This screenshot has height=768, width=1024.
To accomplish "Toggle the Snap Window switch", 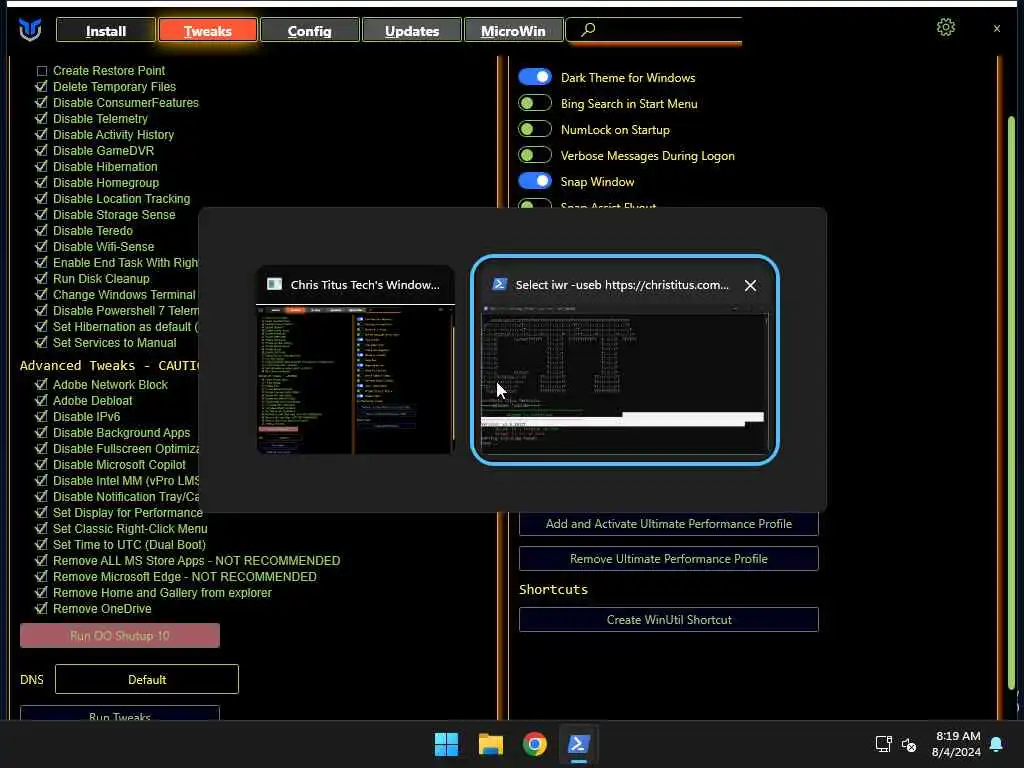I will (535, 181).
